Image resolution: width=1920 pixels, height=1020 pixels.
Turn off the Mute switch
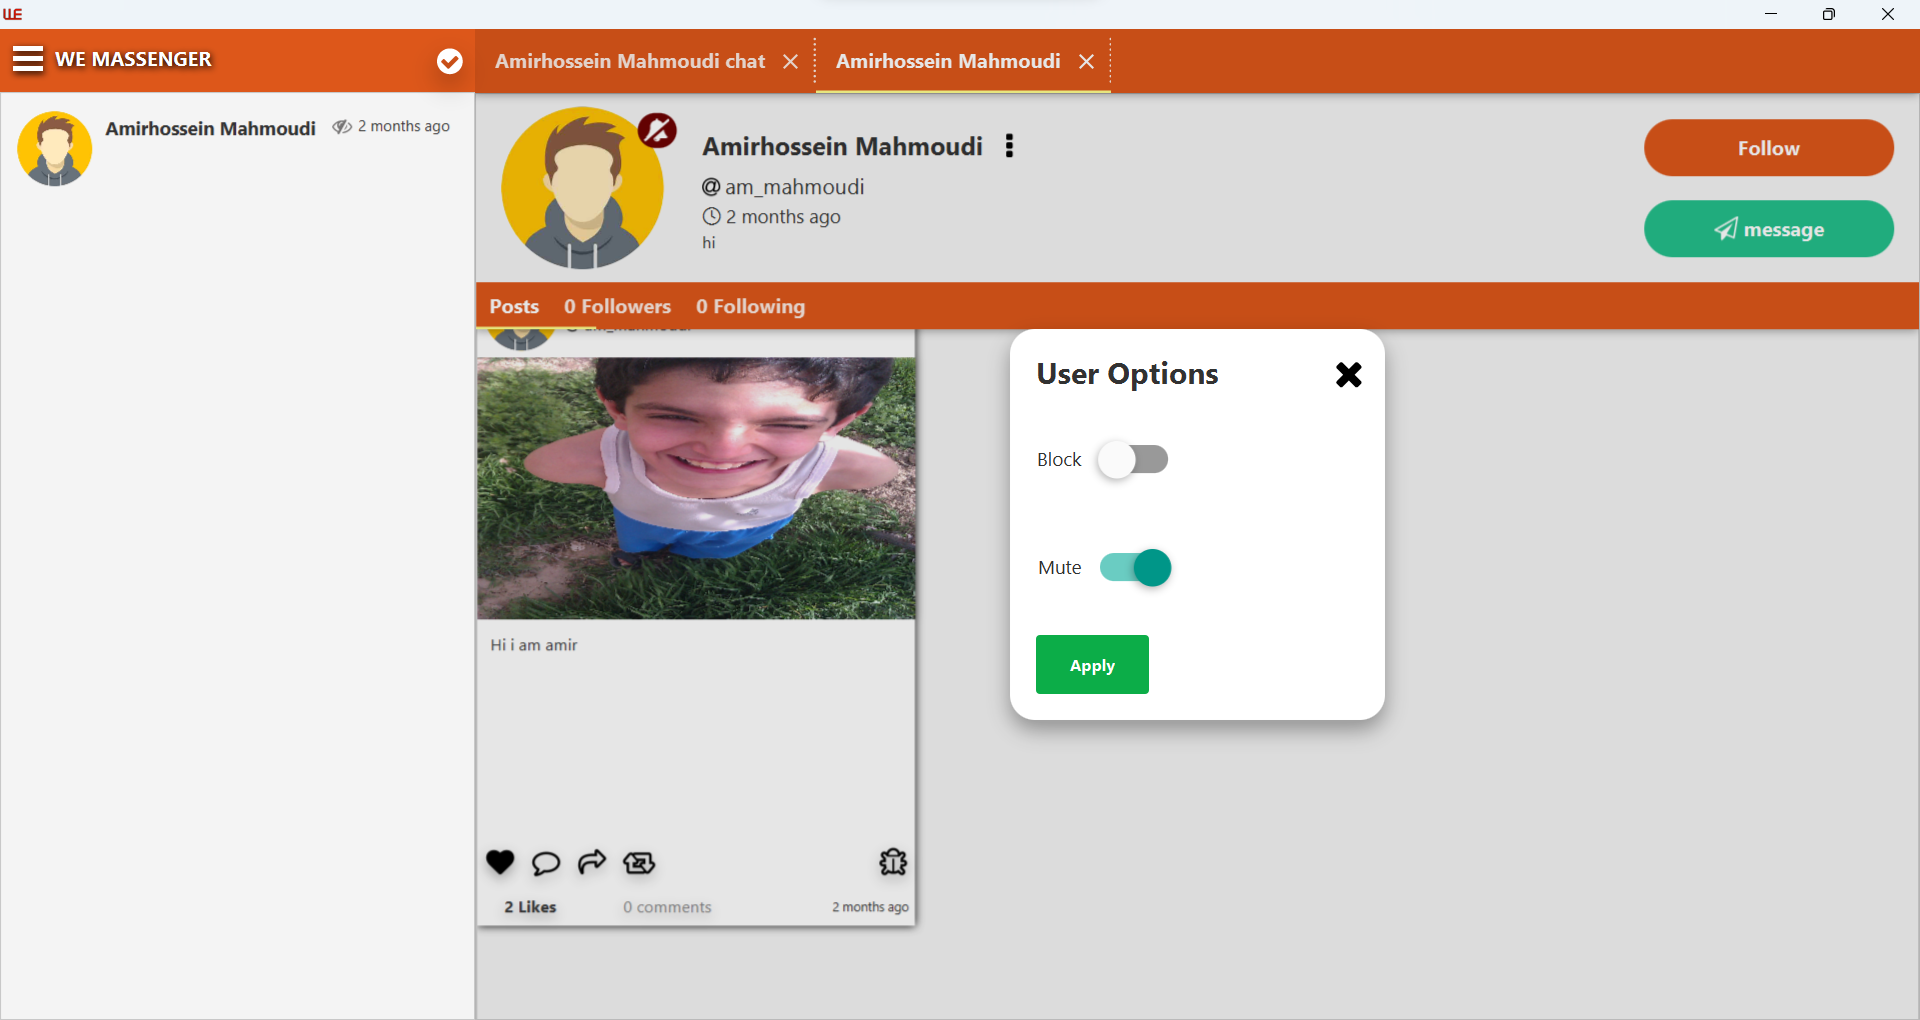pyautogui.click(x=1135, y=568)
